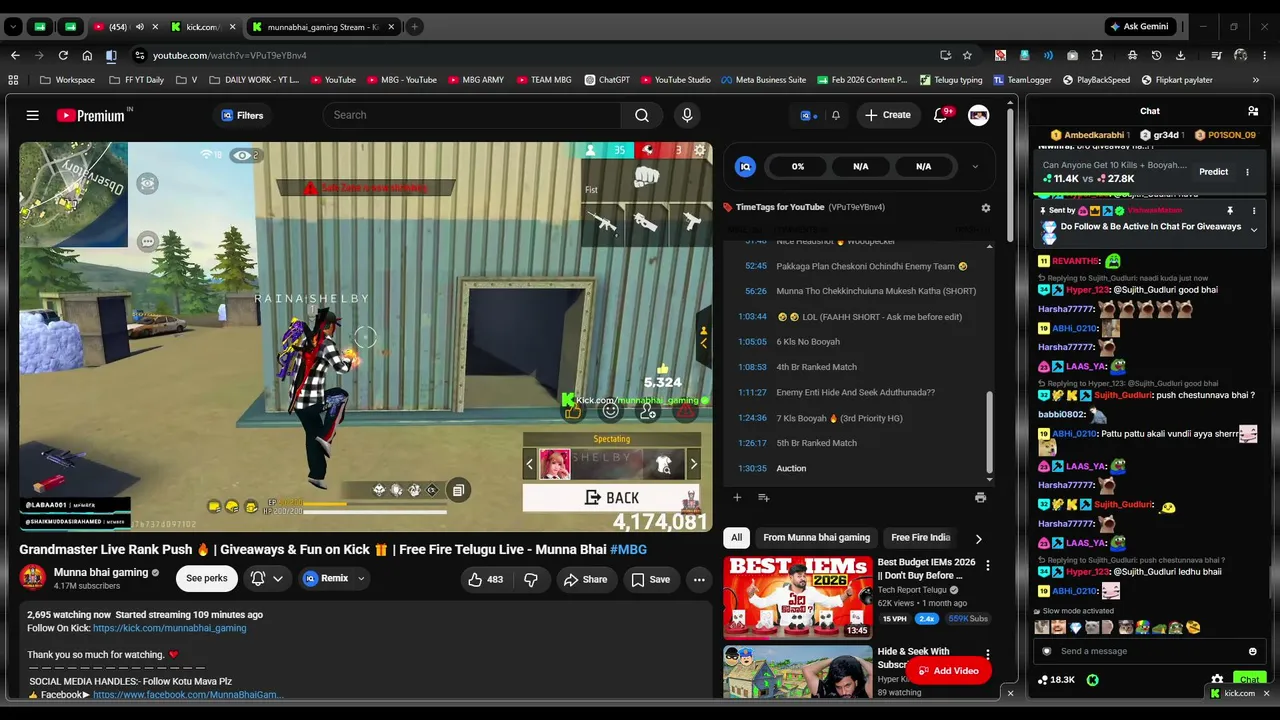Click the red Add Video button
1280x720 pixels.
click(948, 670)
